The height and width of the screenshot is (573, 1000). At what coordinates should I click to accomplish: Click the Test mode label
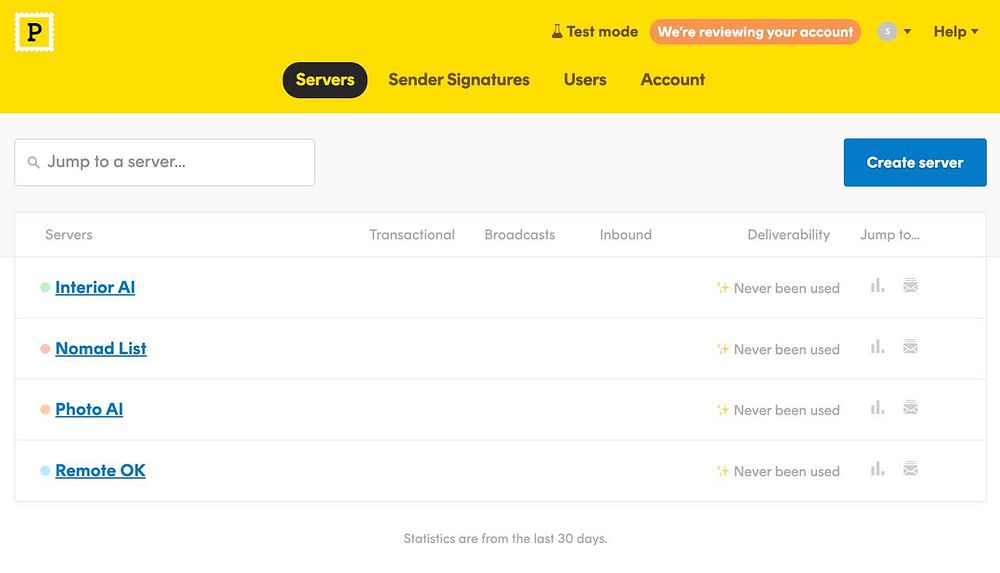[602, 31]
